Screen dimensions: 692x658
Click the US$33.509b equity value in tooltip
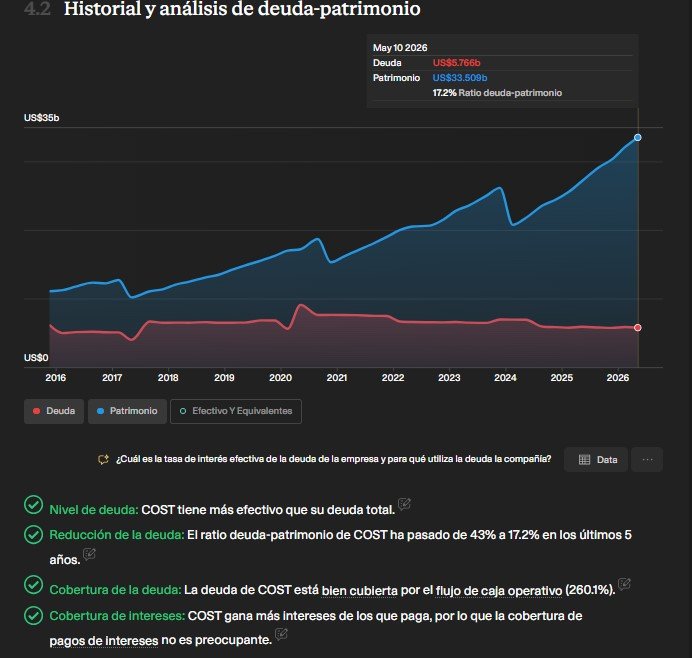(460, 78)
